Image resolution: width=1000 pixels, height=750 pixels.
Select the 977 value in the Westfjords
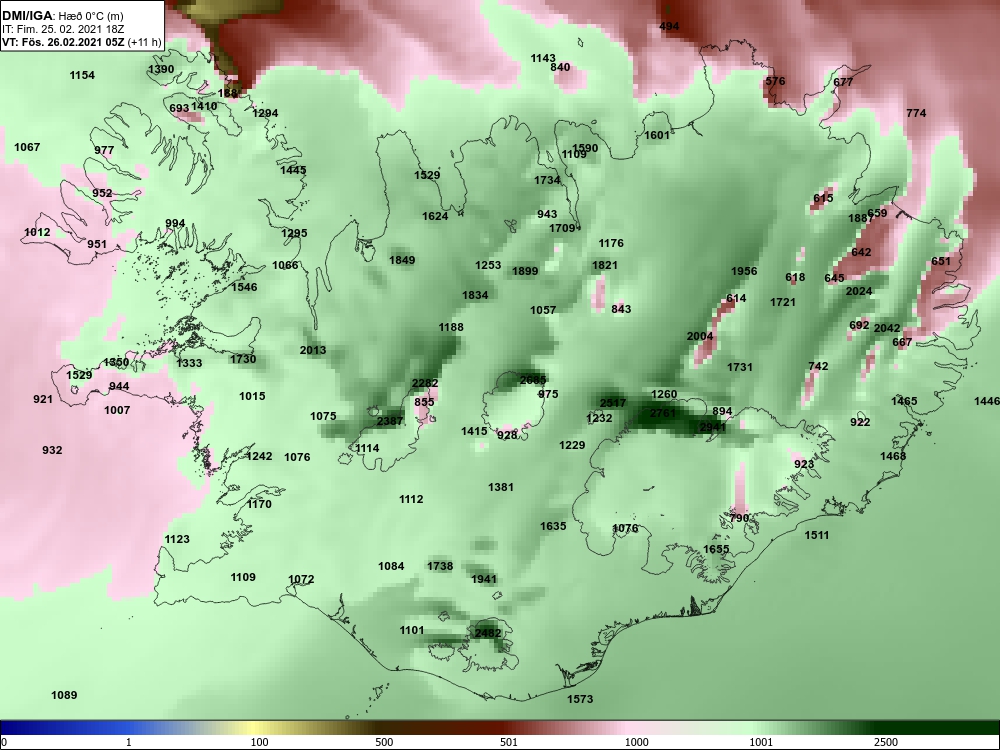104,151
